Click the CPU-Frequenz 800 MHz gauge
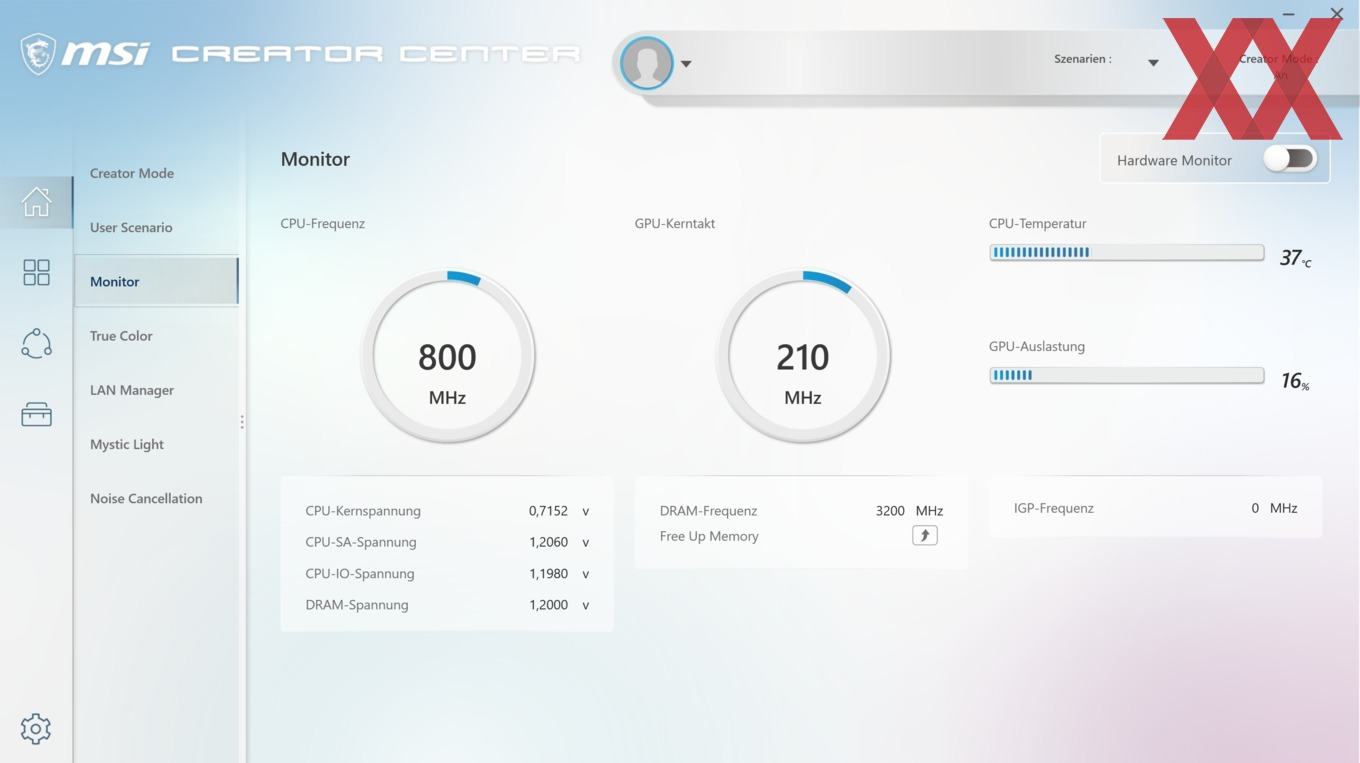This screenshot has width=1360, height=763. point(447,356)
